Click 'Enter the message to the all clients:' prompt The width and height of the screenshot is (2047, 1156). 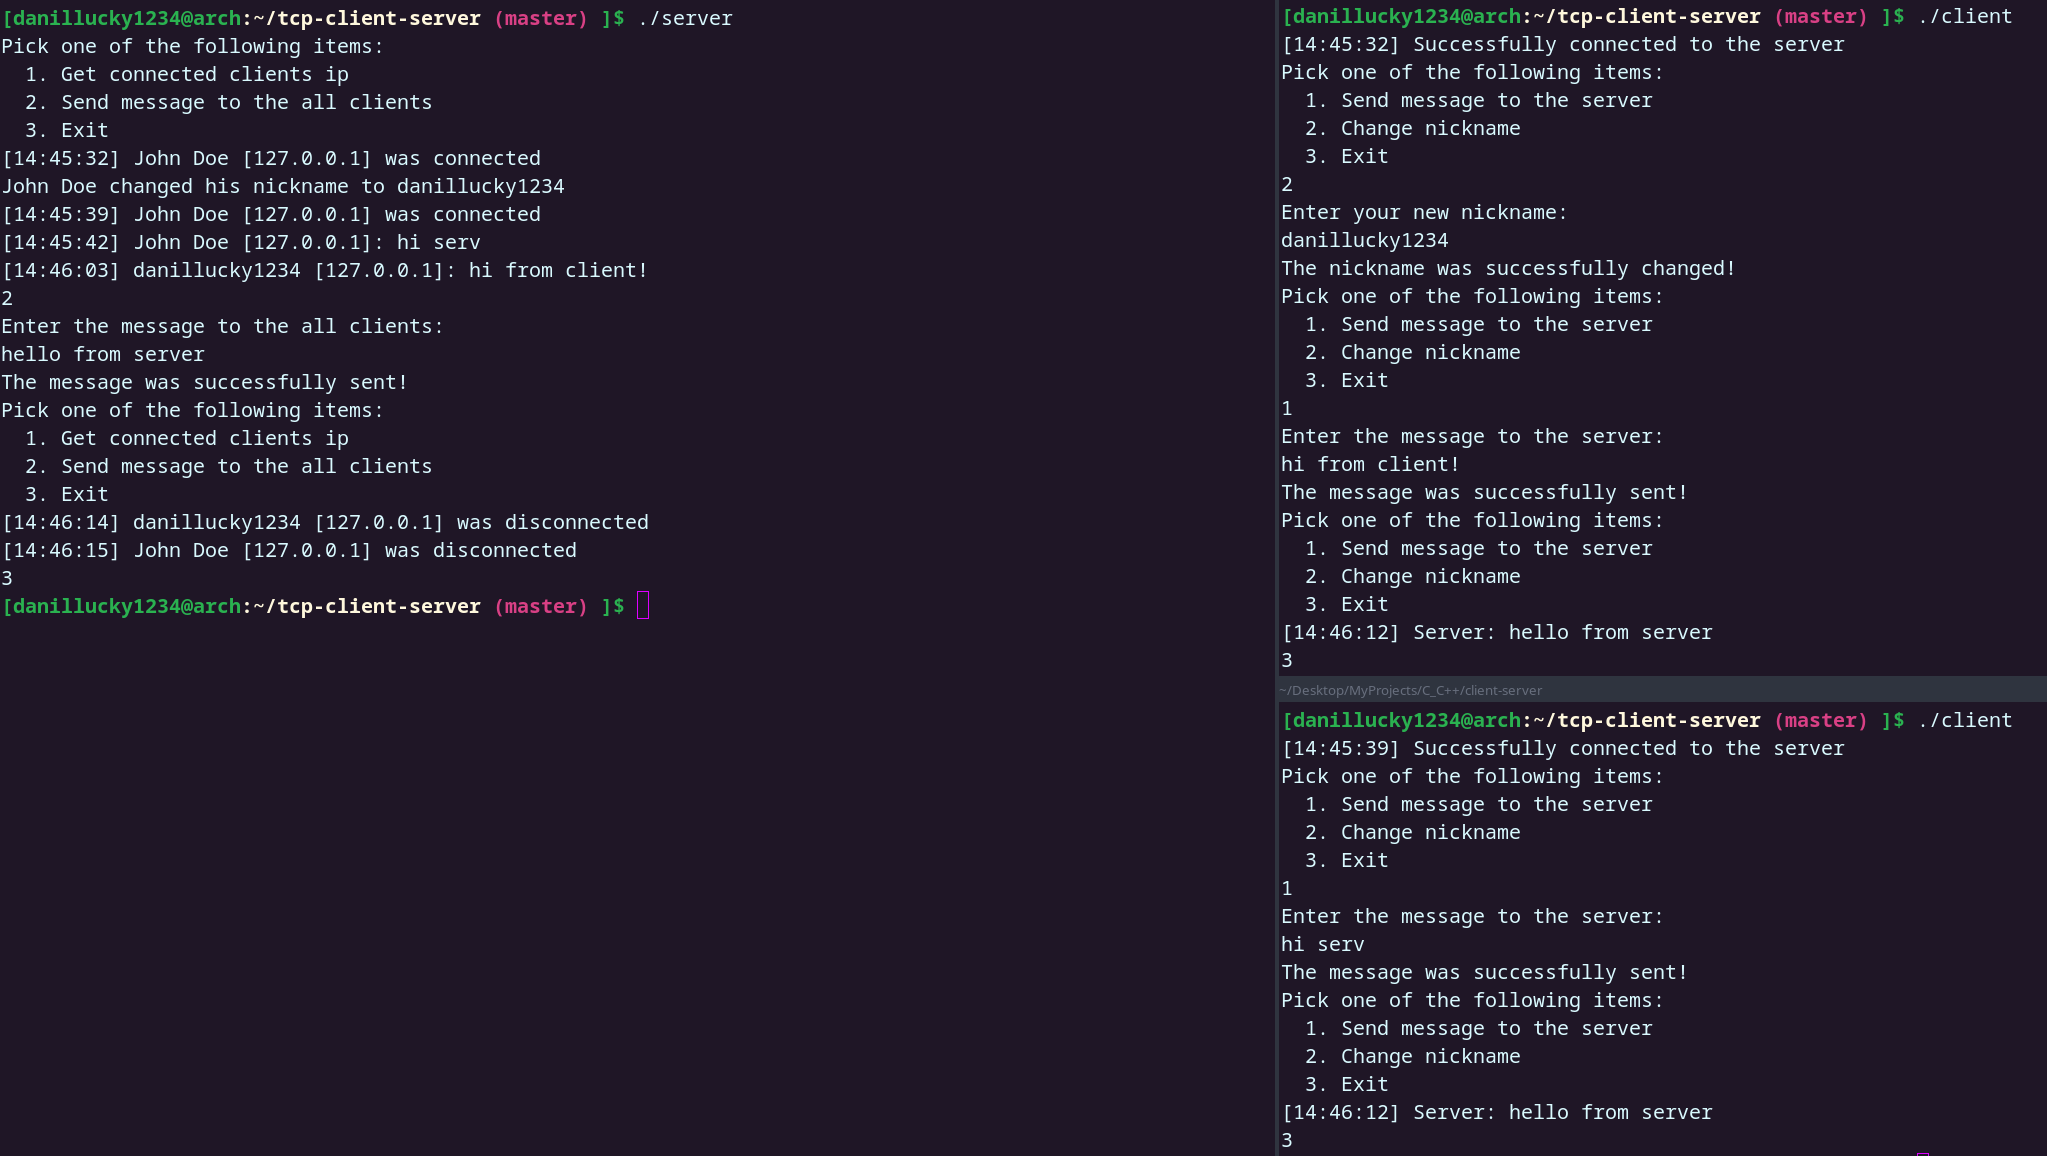(222, 326)
